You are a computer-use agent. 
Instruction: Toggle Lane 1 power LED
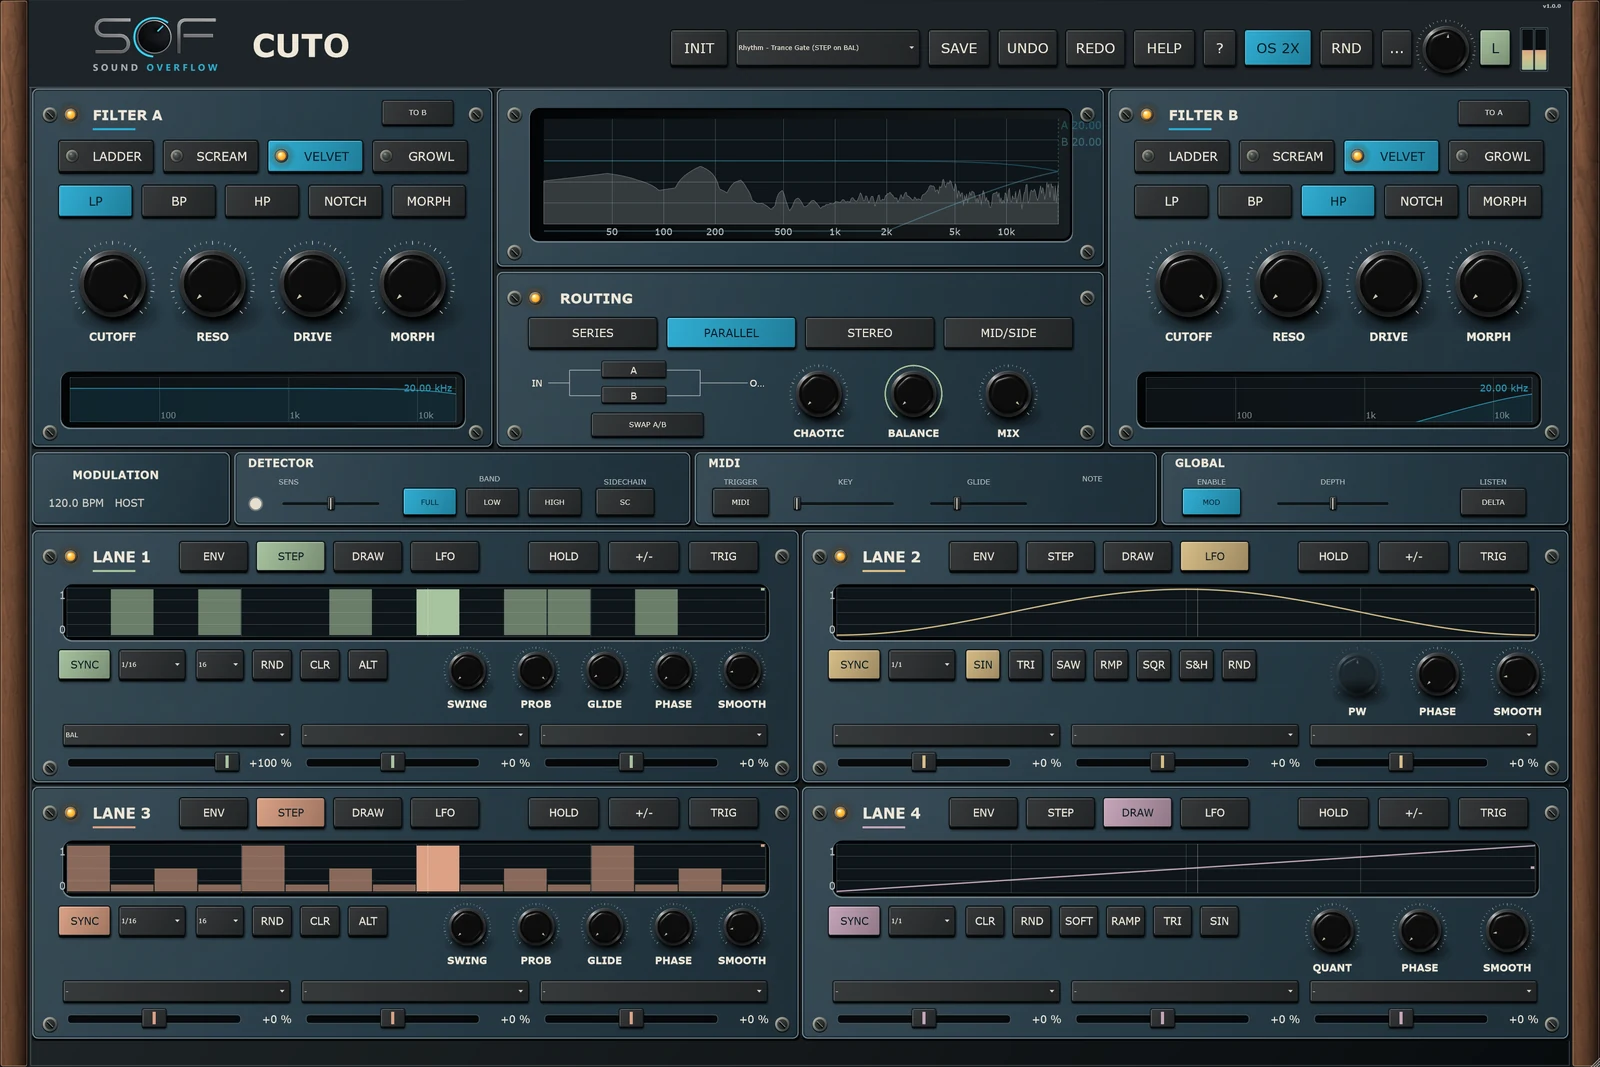tap(71, 557)
